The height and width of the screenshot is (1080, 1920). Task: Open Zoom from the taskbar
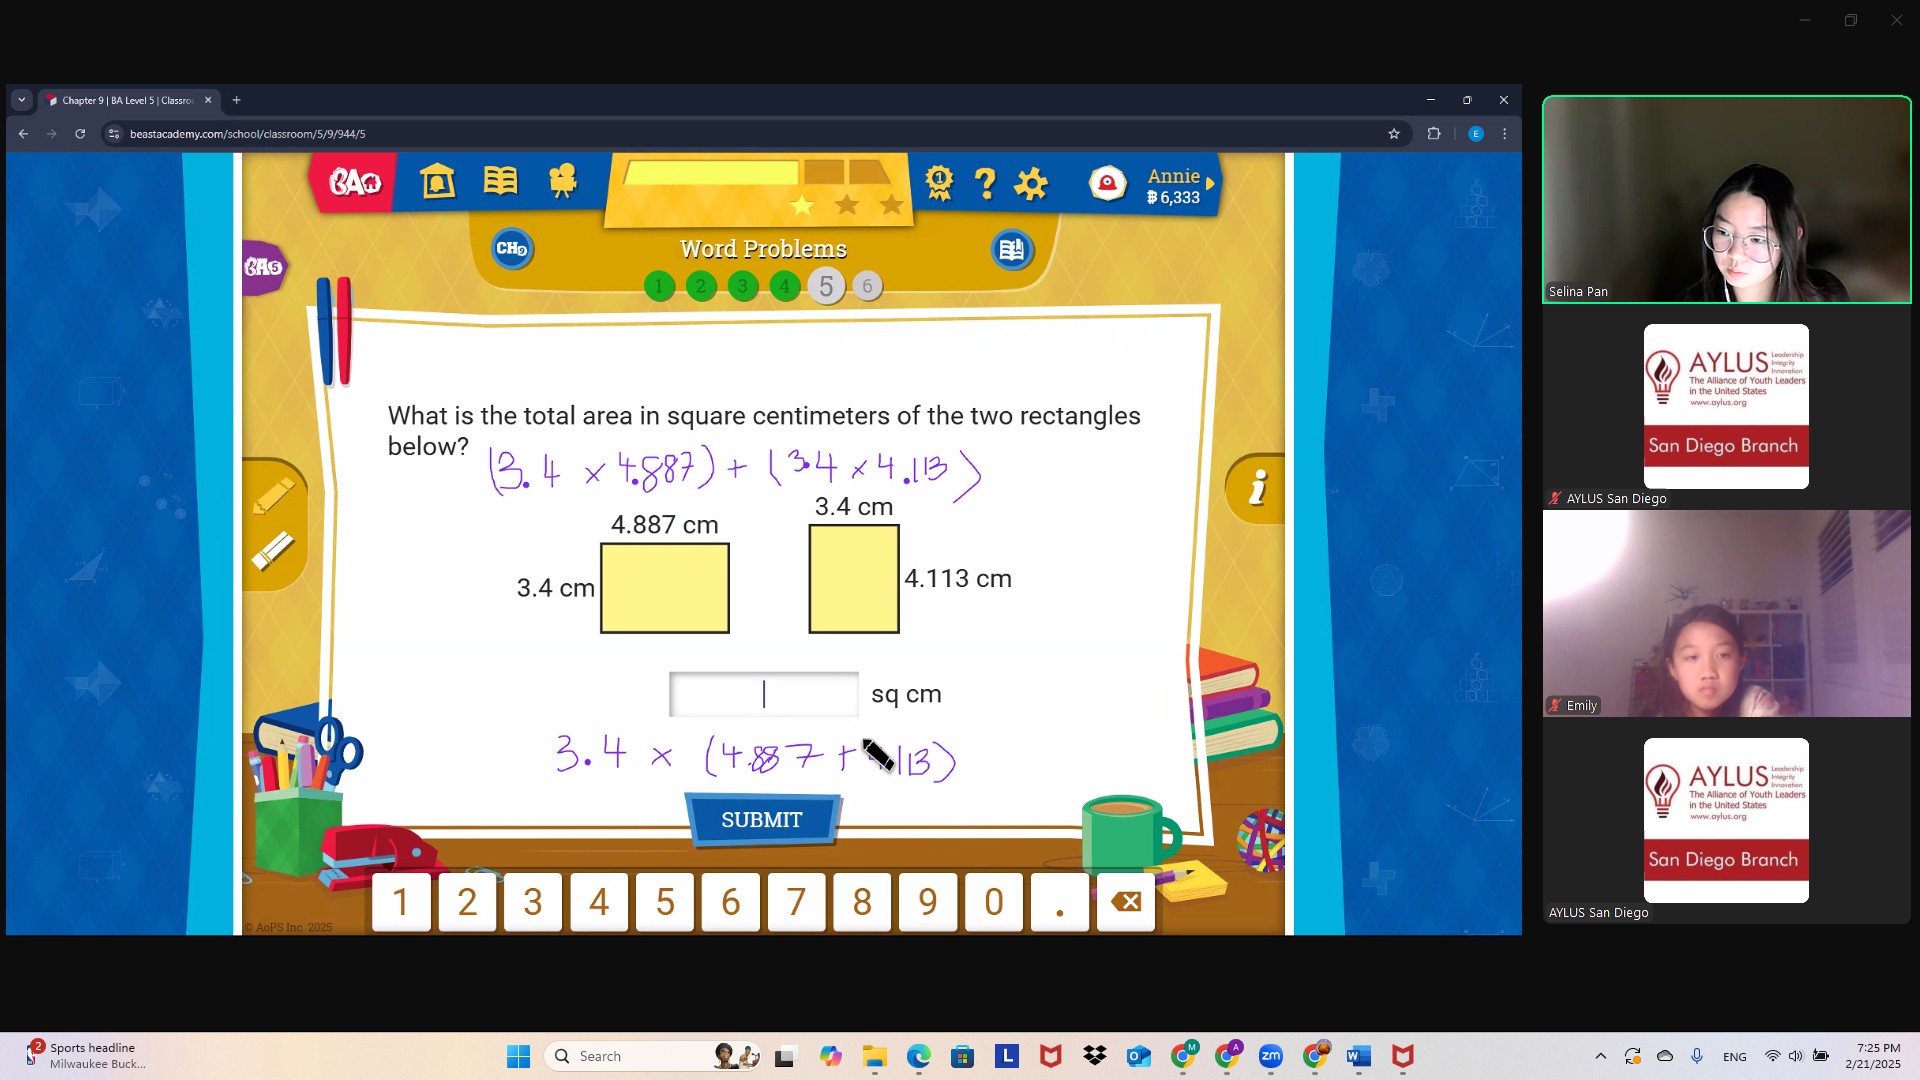pyautogui.click(x=1270, y=1056)
